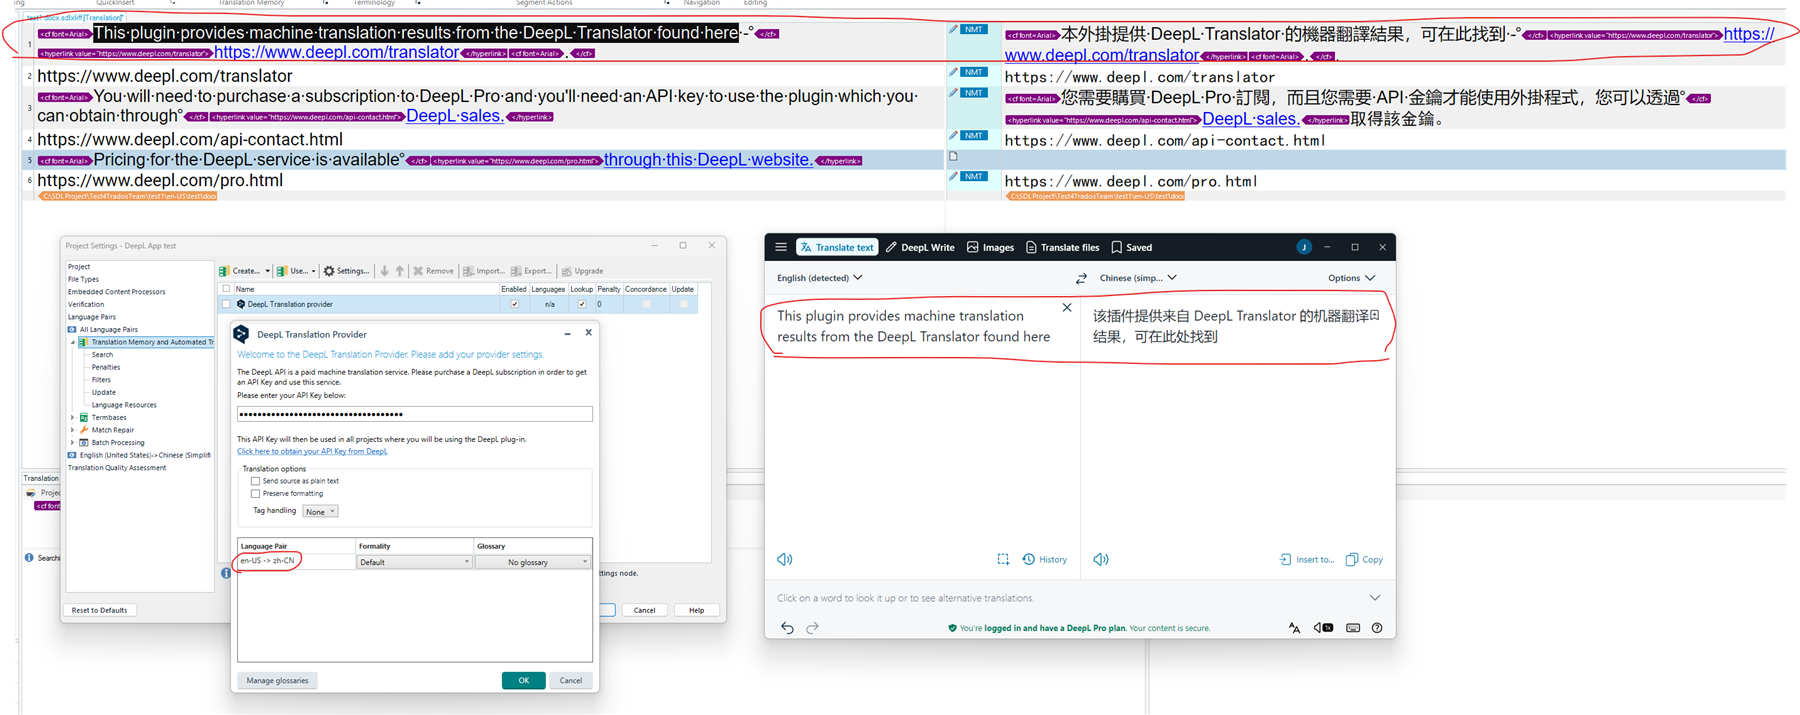Open the Tag handling dropdown
Image resolution: width=1800 pixels, height=715 pixels.
320,511
